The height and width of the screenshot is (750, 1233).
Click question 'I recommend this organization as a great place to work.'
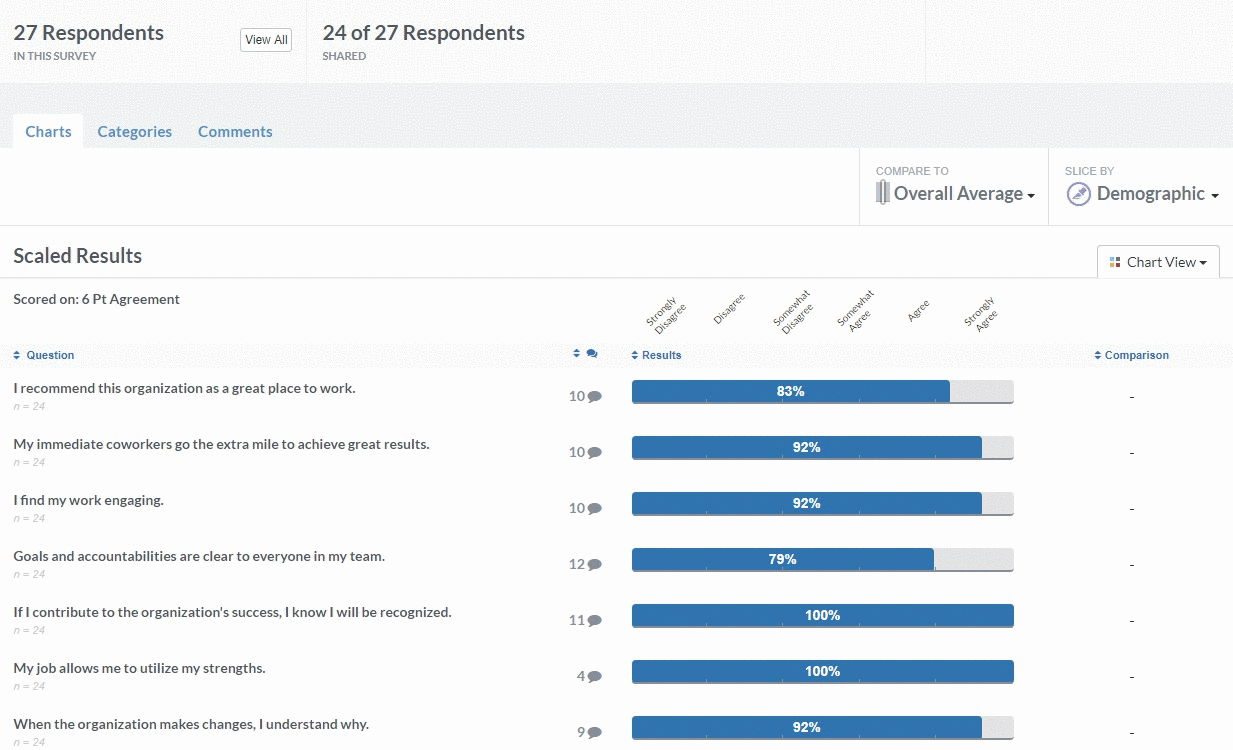click(184, 388)
